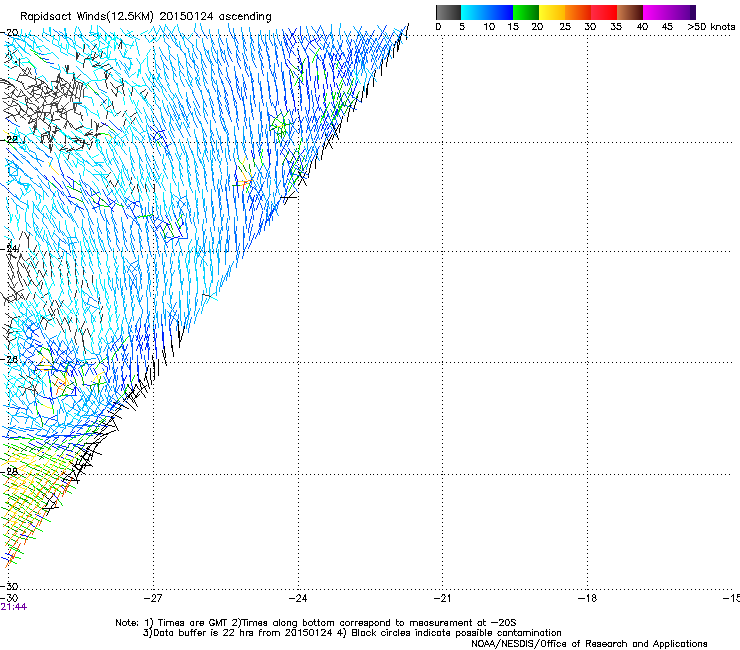Click the '-18' longitude axis label
This screenshot has height=650, width=740.
click(587, 598)
